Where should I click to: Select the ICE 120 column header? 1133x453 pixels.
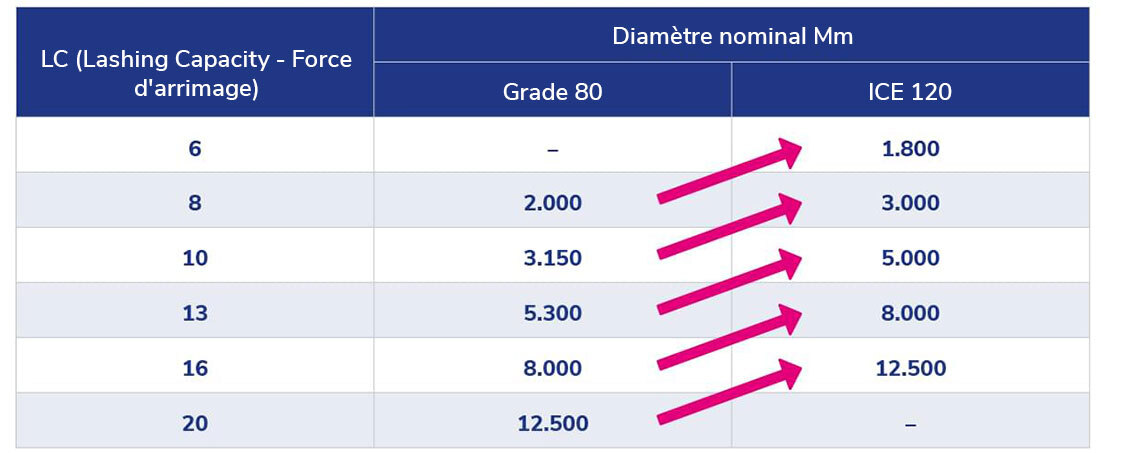coord(910,92)
